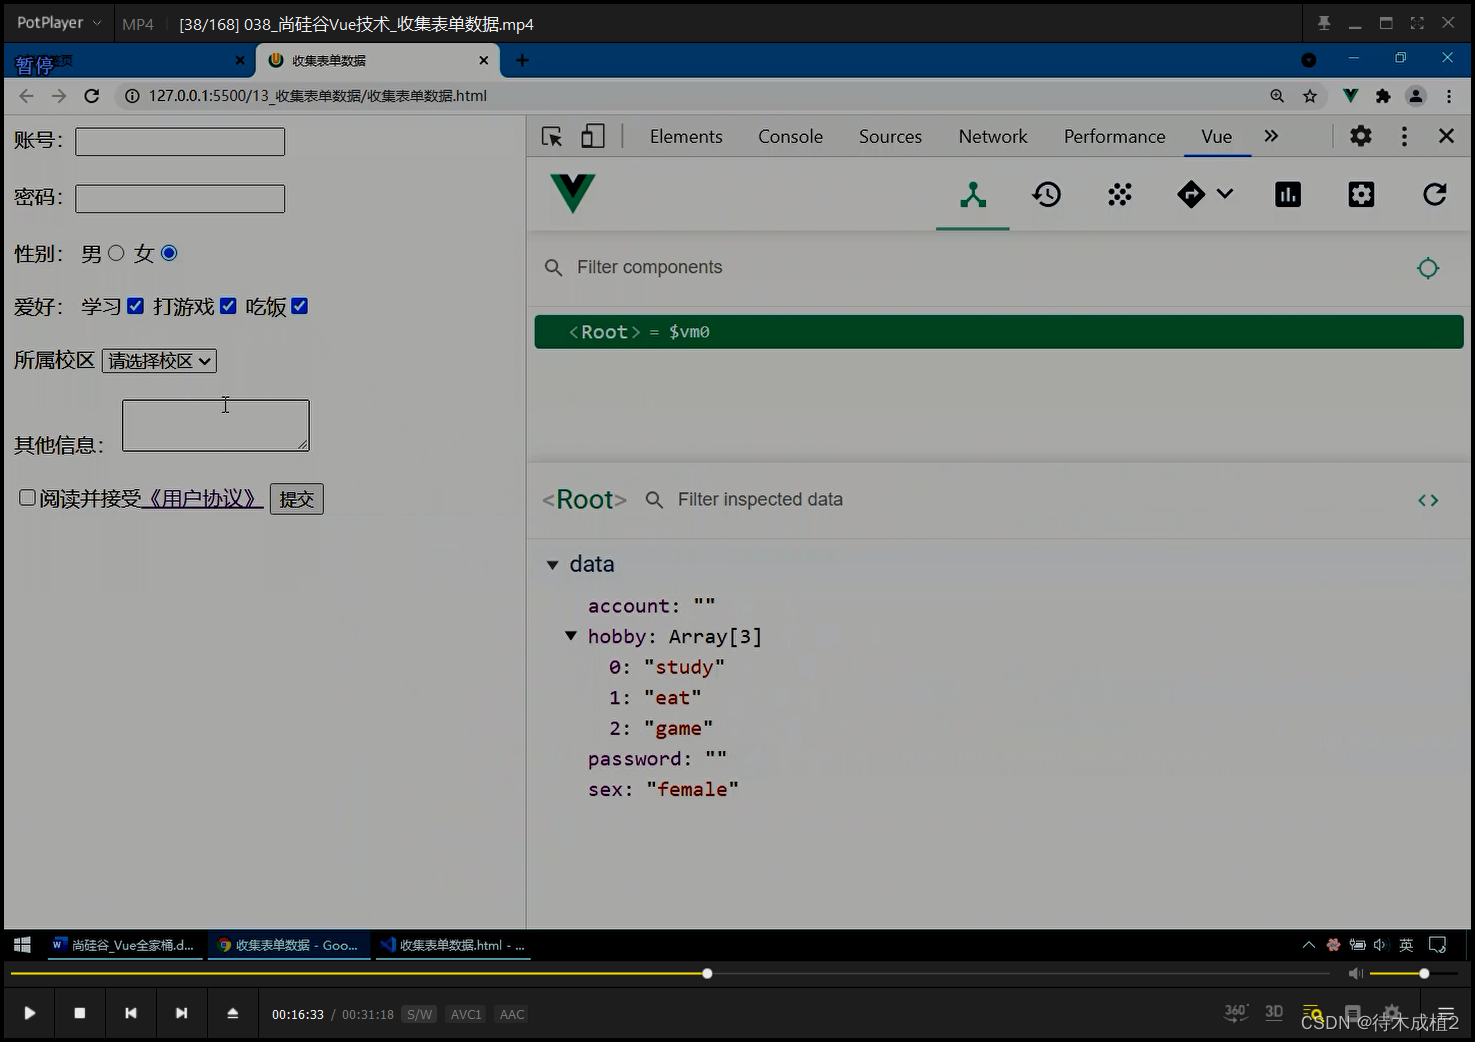
Task: Open Windows Start button in taskbar
Action: [x=22, y=945]
